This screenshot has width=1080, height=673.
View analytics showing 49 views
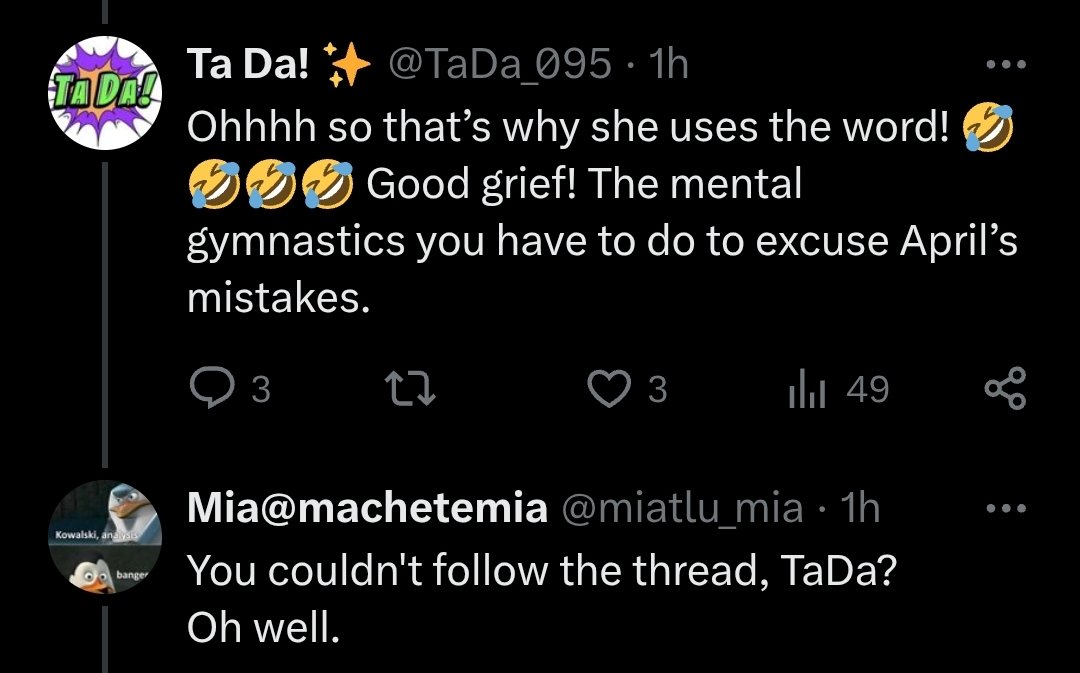click(839, 389)
